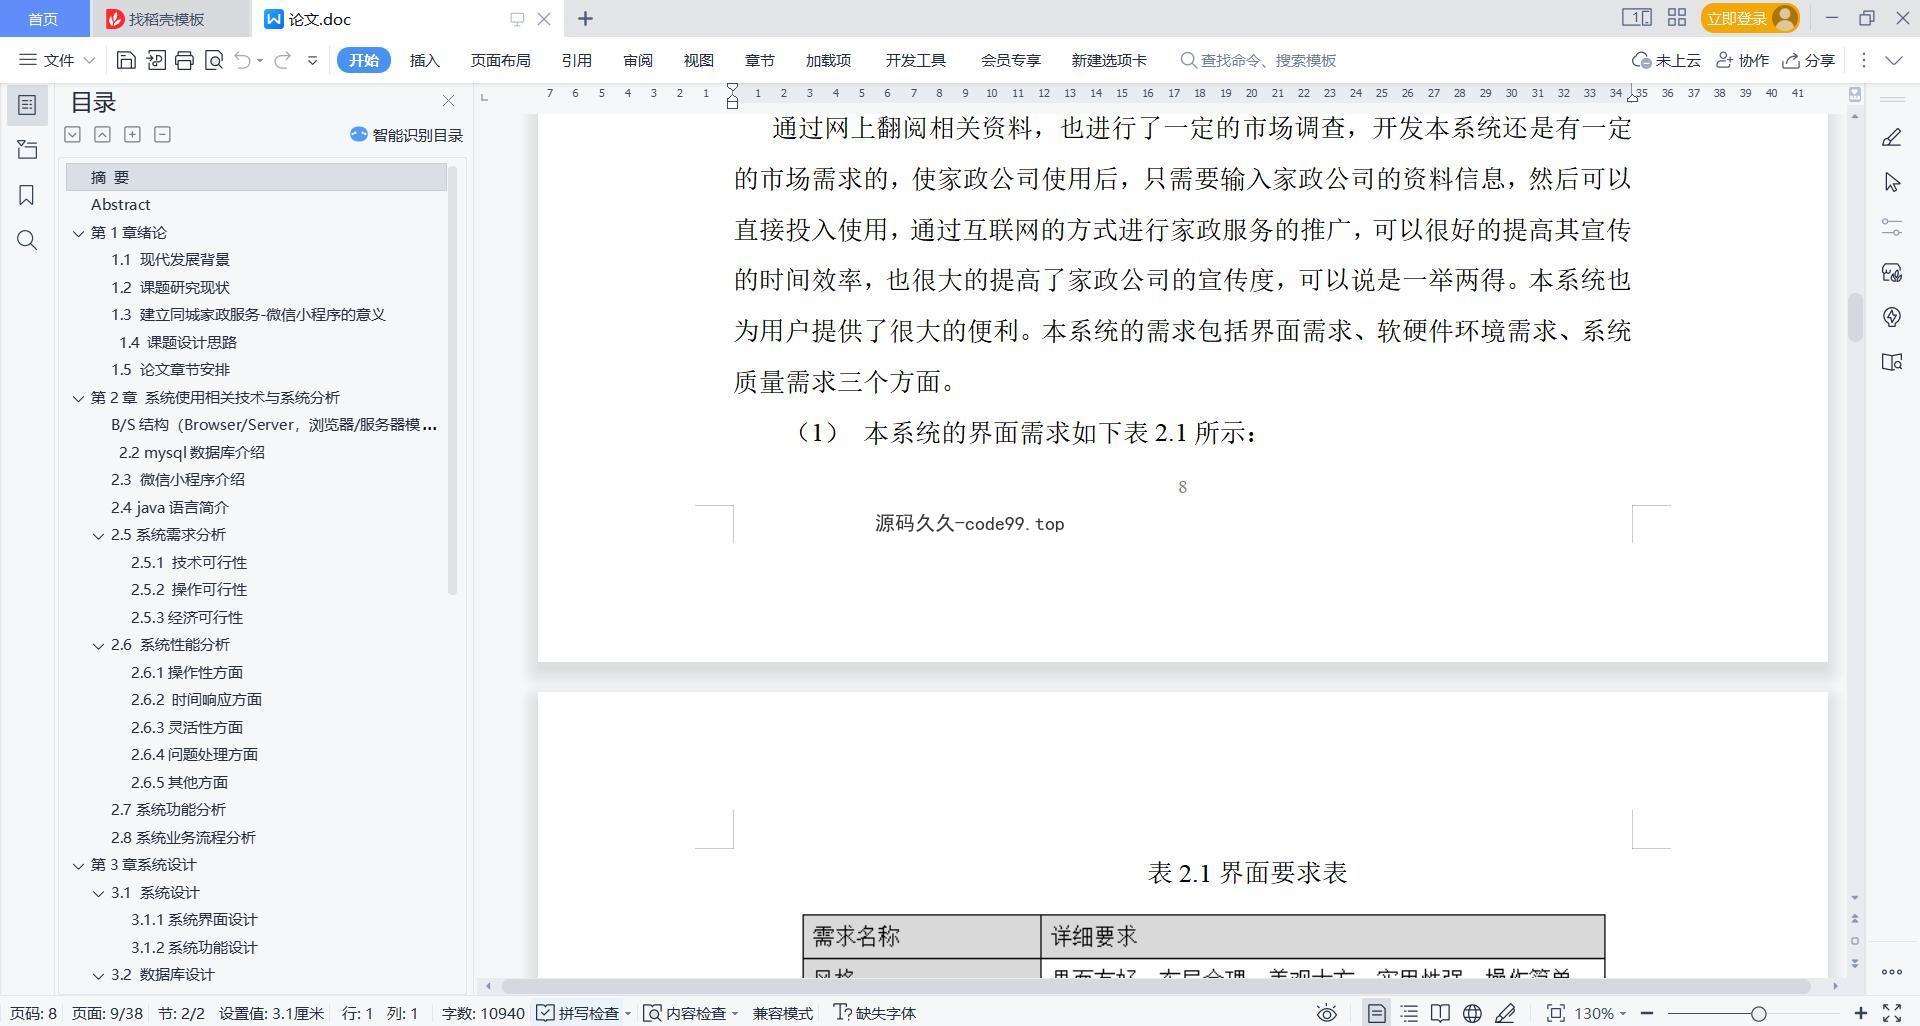
Task: Switch to 审阅 ribbon tab
Action: point(637,60)
